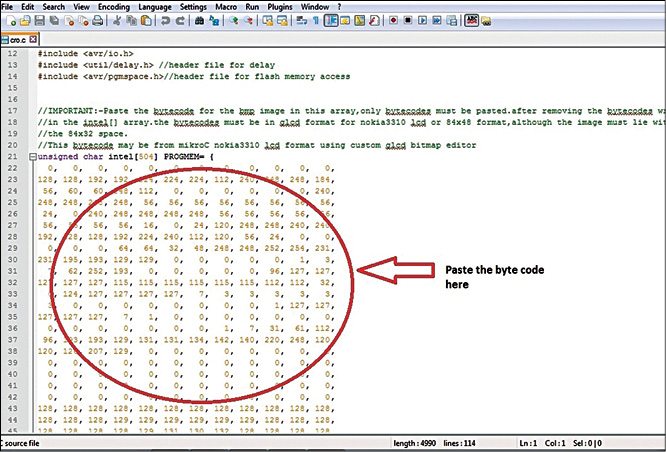
Task: Open the Language menu
Action: (160, 6)
